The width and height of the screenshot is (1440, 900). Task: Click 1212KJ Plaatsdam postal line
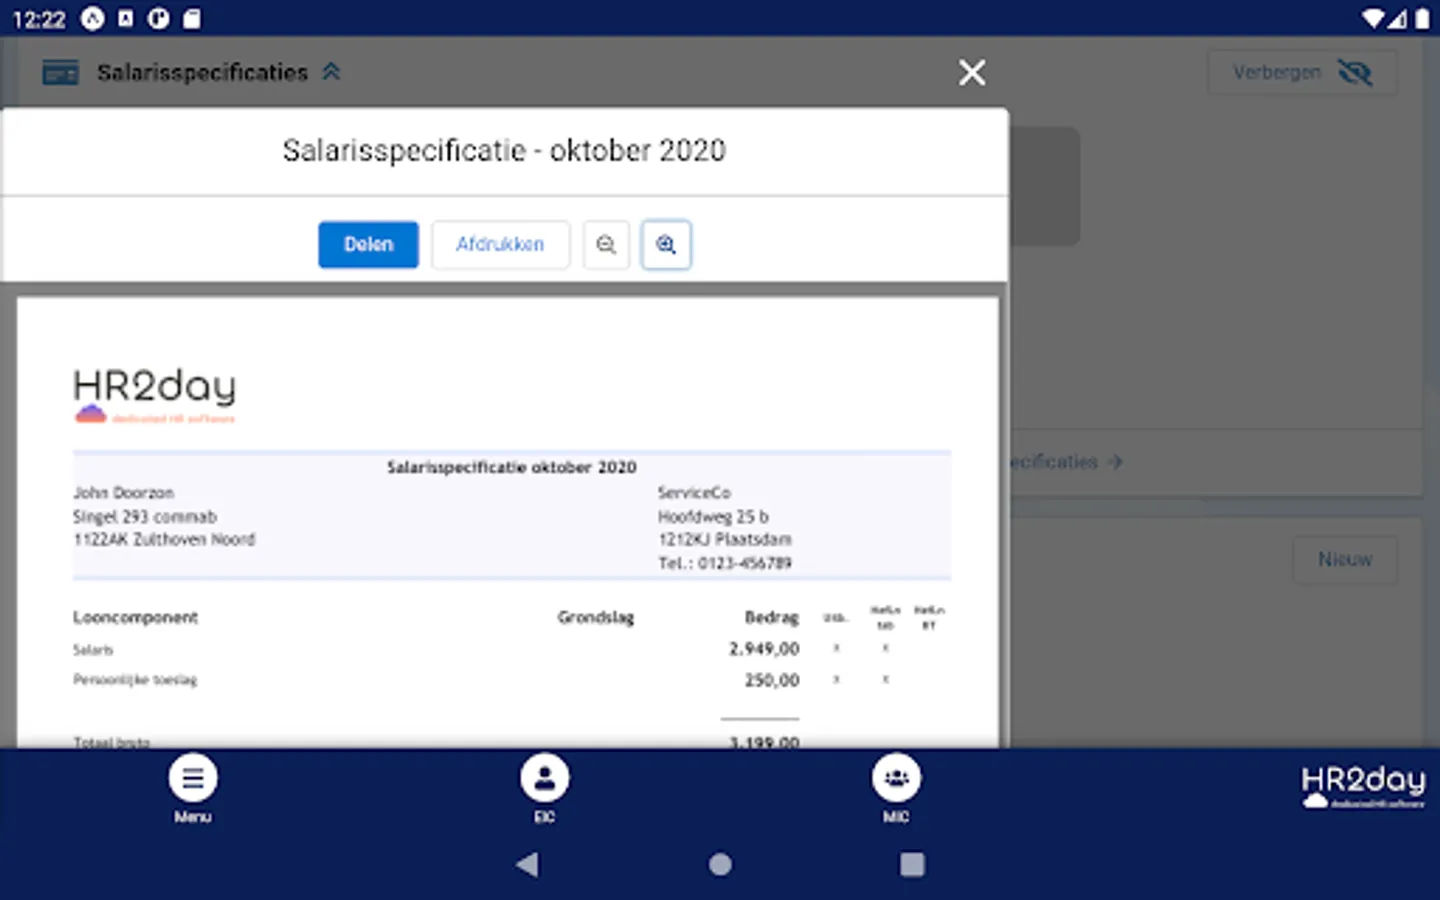coord(725,540)
